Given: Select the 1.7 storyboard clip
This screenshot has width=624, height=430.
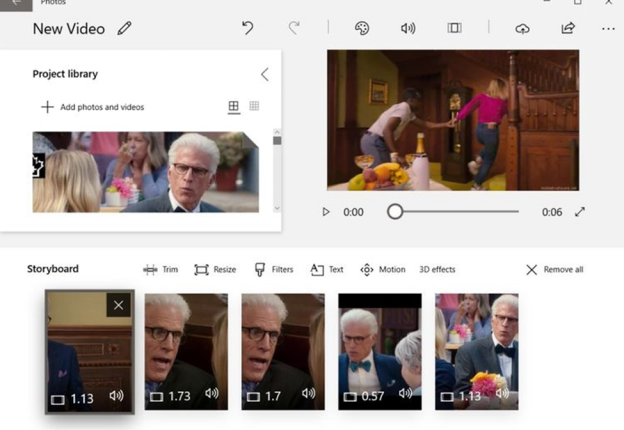Looking at the screenshot, I should 283,352.
